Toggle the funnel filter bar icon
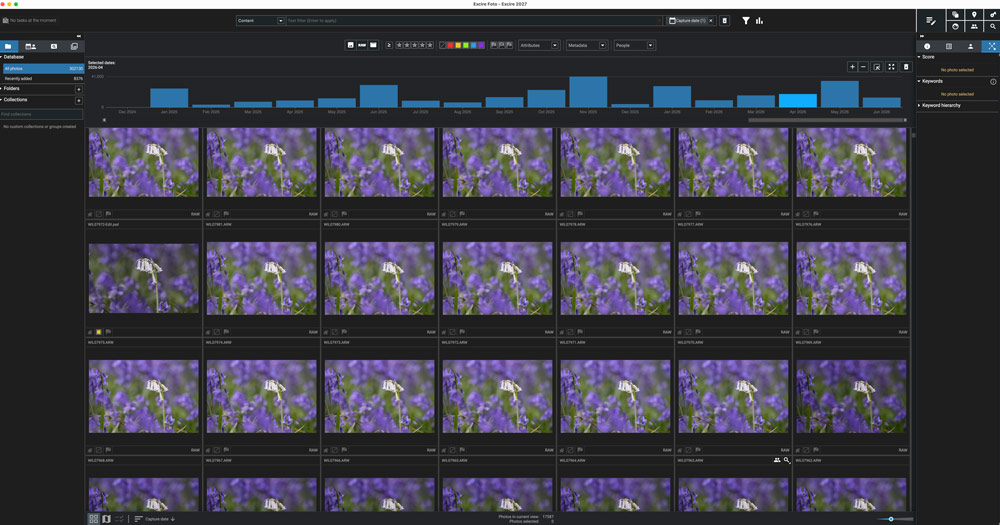The height and width of the screenshot is (525, 1000). point(746,20)
